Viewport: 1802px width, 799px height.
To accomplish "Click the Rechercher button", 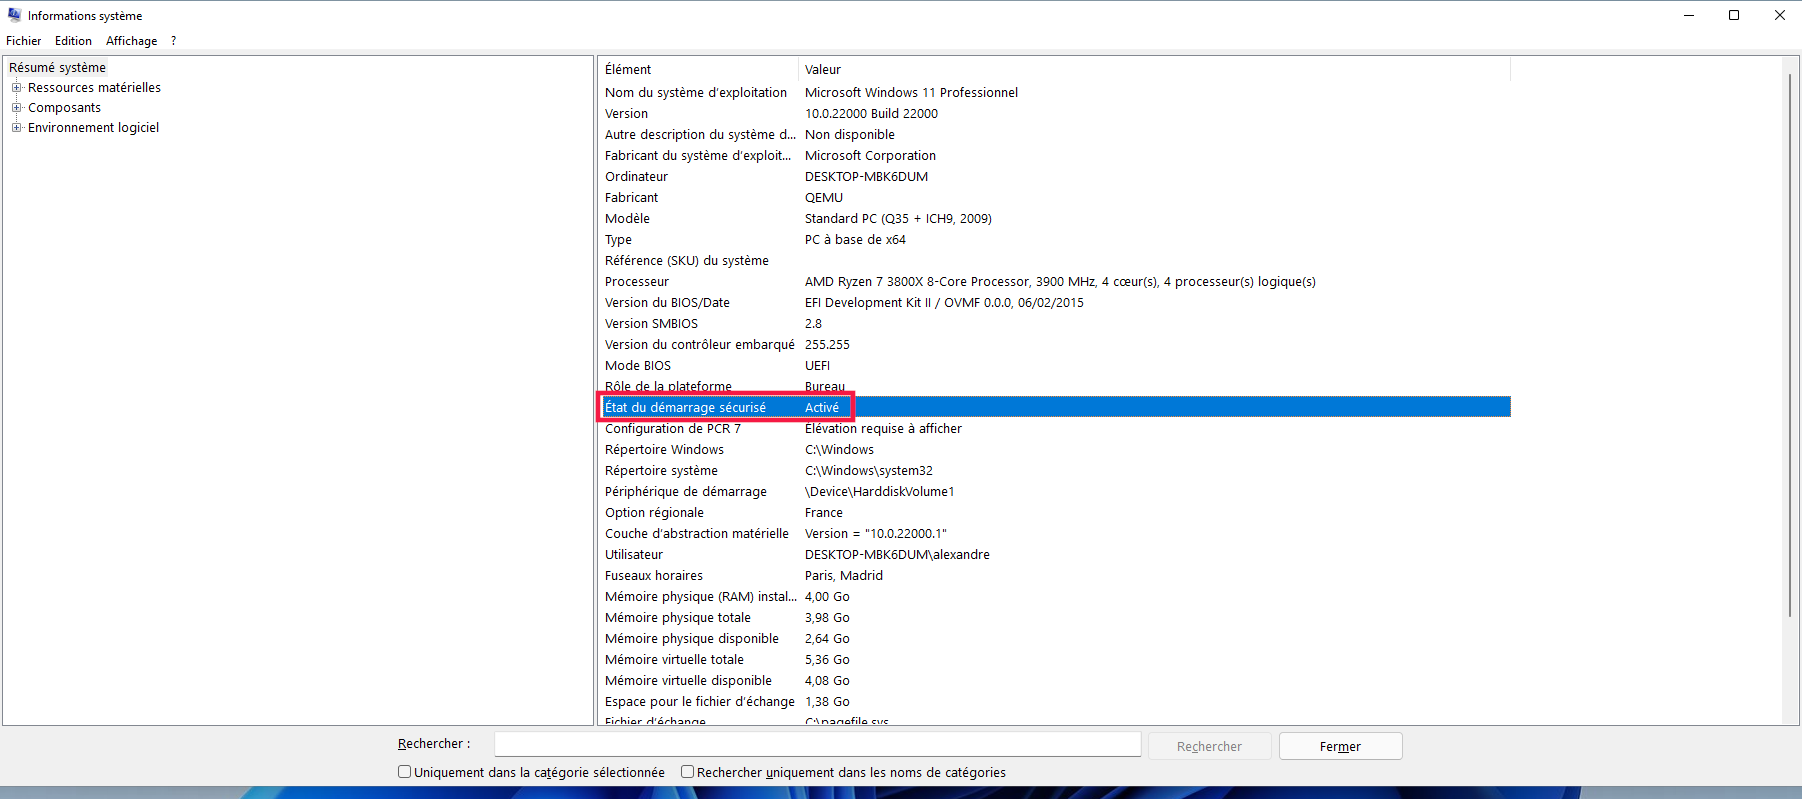I will (1209, 746).
